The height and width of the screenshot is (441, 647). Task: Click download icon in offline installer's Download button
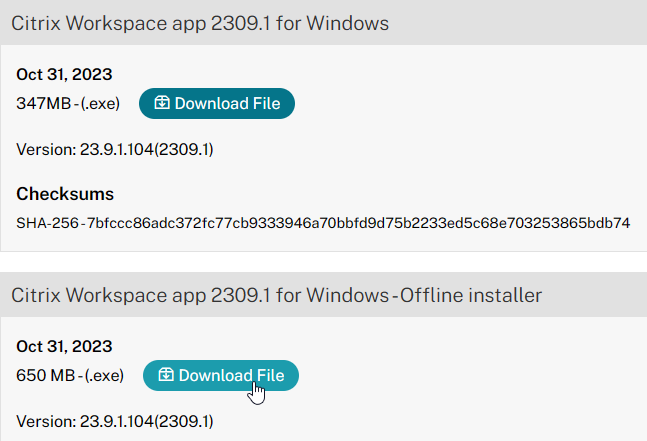tap(166, 375)
